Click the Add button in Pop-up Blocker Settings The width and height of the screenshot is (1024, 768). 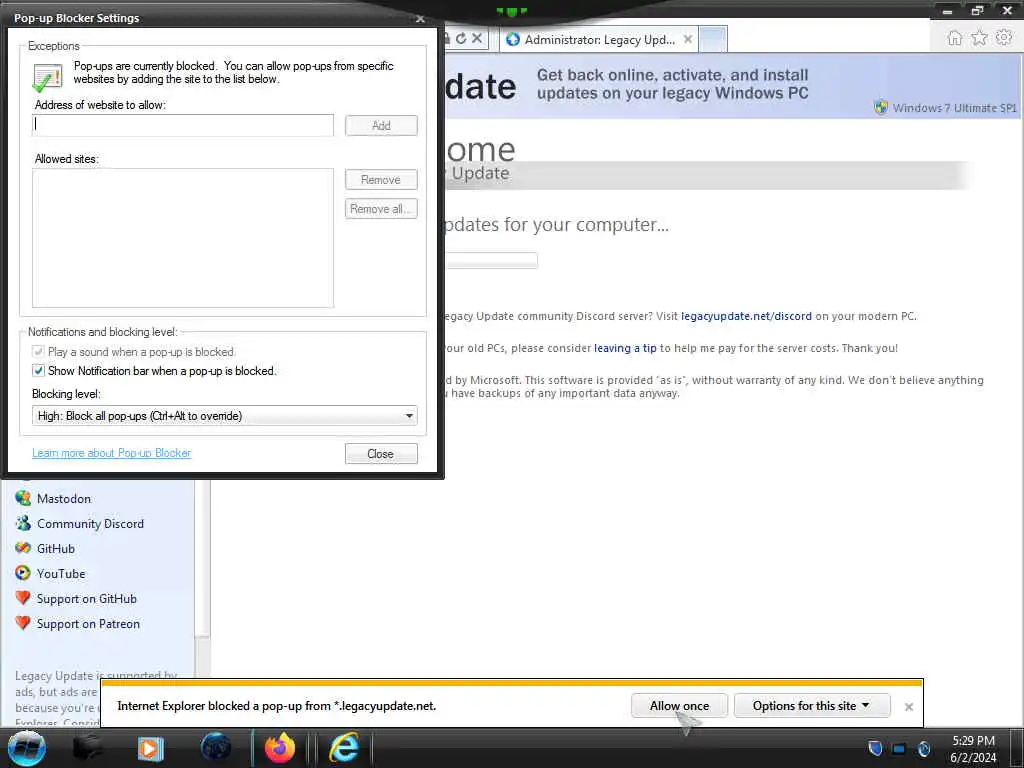pyautogui.click(x=381, y=125)
